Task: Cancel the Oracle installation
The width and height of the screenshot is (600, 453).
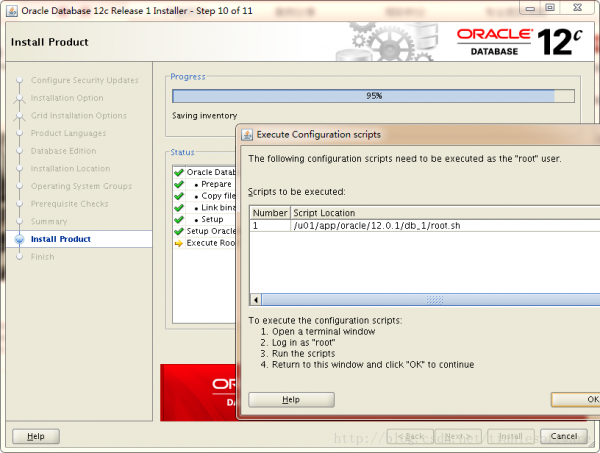Action: pos(564,436)
